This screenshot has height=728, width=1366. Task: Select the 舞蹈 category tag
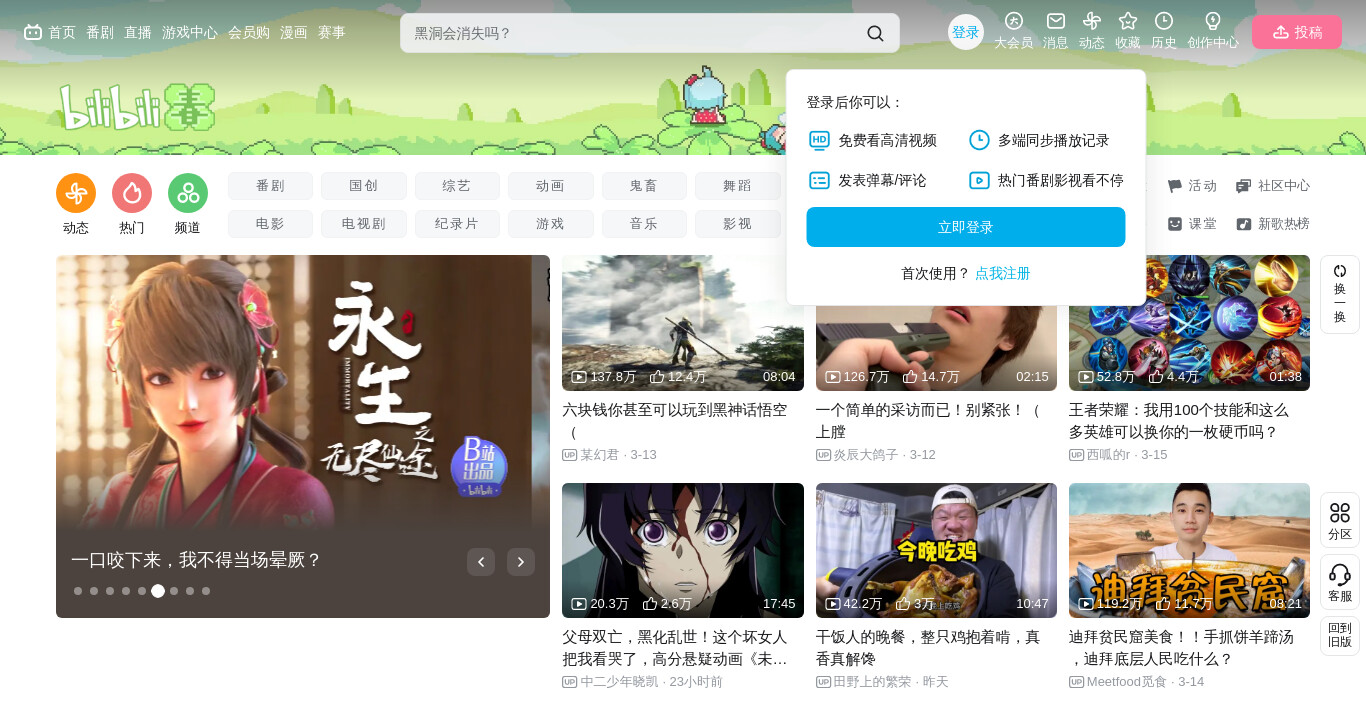(738, 186)
